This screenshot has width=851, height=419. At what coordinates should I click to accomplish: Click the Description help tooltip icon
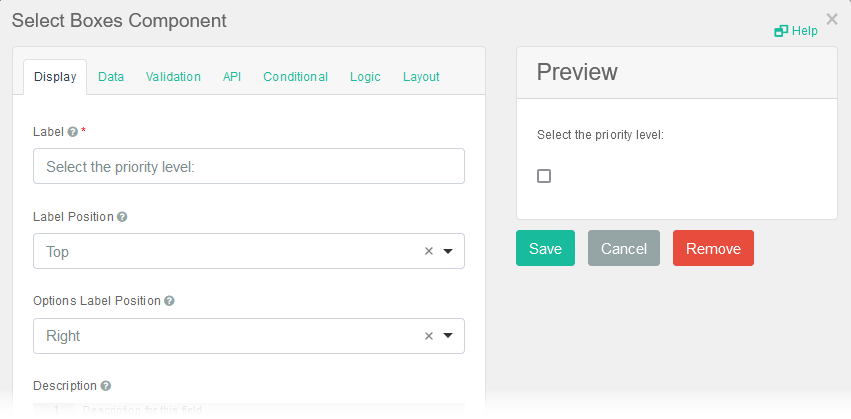[106, 386]
